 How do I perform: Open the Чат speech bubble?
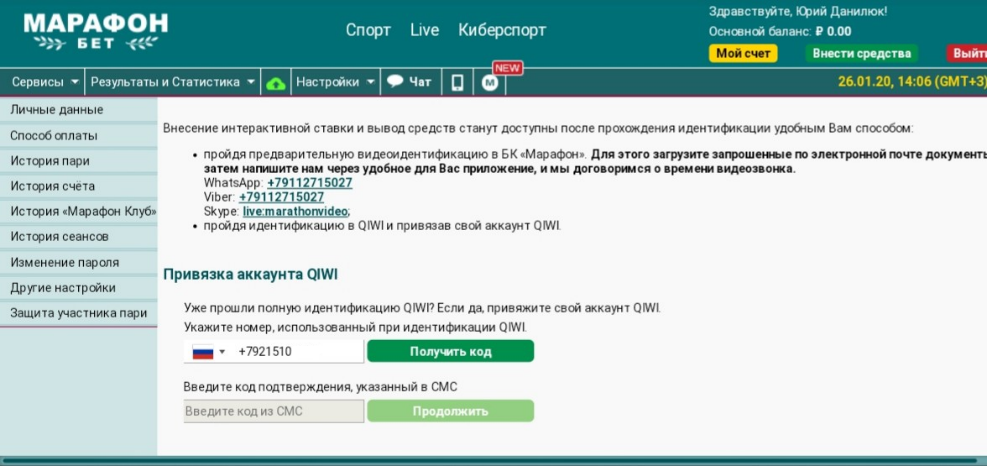coord(409,82)
